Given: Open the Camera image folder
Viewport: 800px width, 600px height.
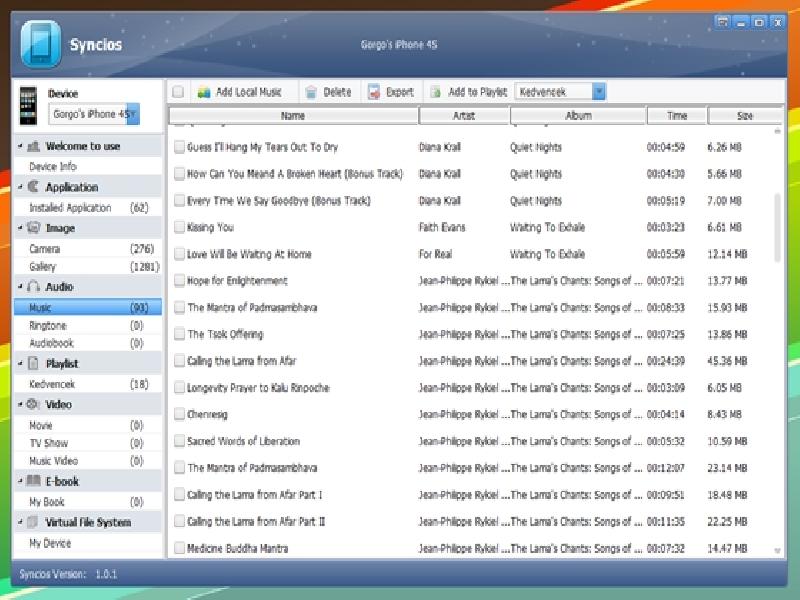Looking at the screenshot, I should 88,249.
